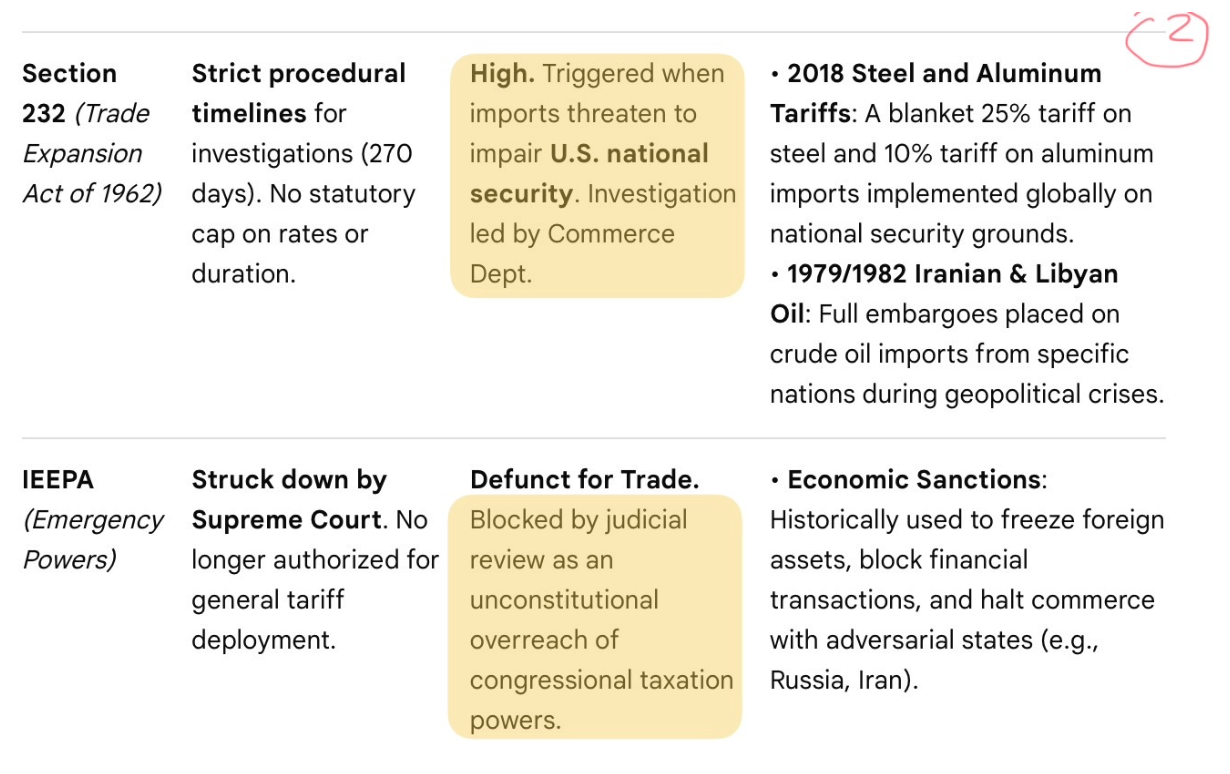Click the '2018 Steel and Aluminum Tariffs' heading

coord(936,93)
